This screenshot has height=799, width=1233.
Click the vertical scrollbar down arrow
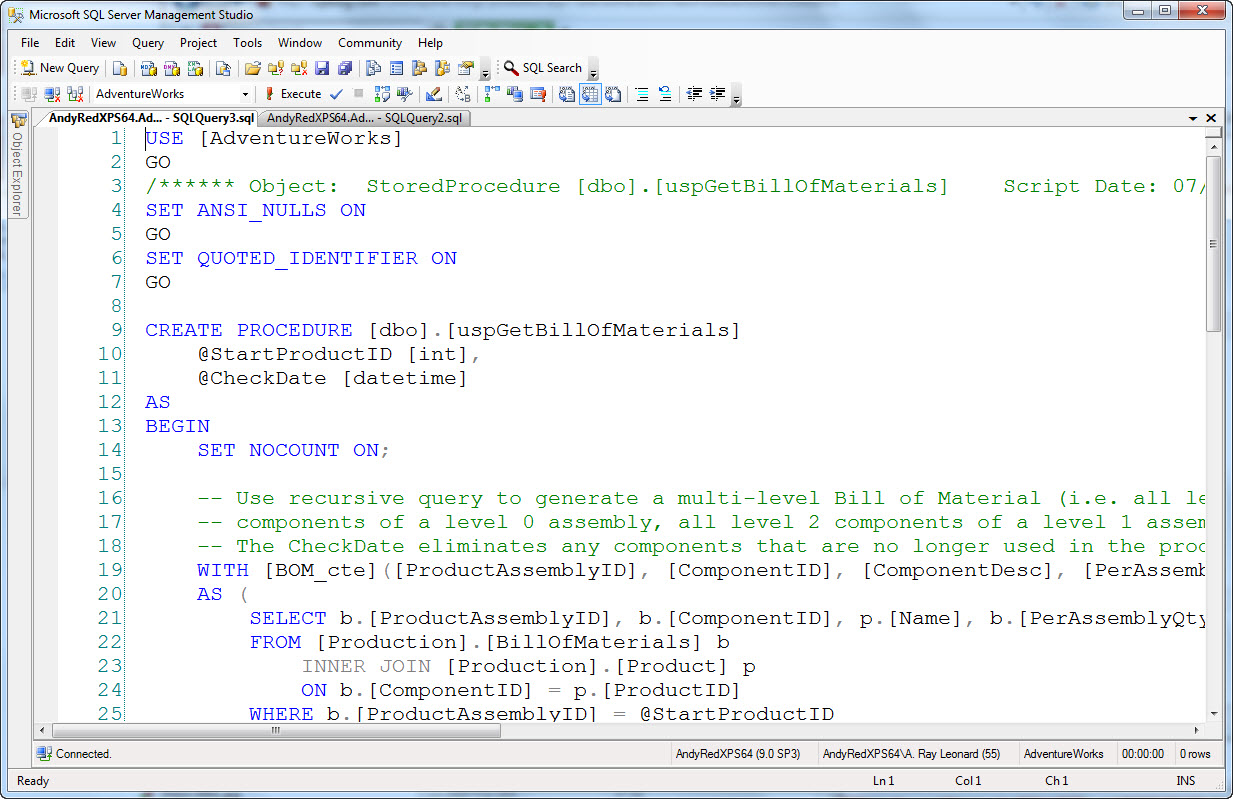[1213, 714]
